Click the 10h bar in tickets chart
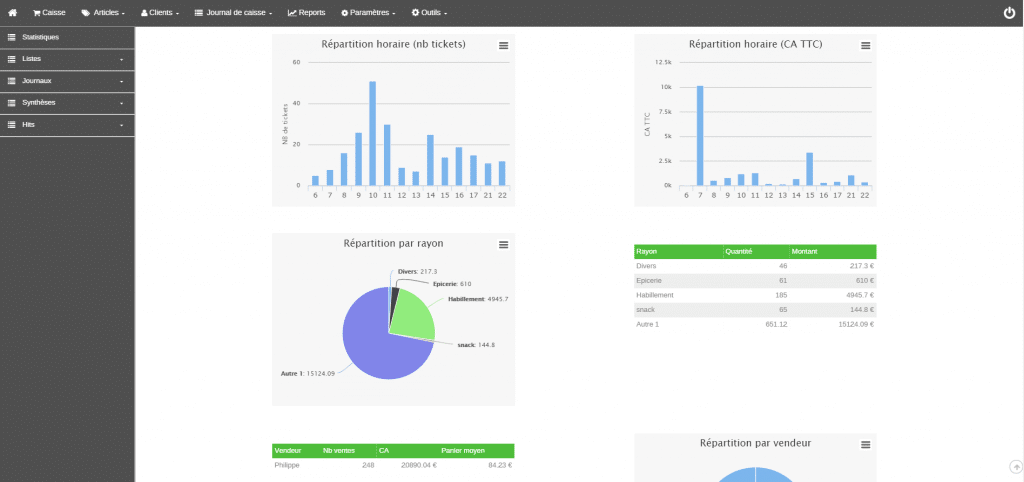This screenshot has width=1024, height=482. [x=372, y=133]
